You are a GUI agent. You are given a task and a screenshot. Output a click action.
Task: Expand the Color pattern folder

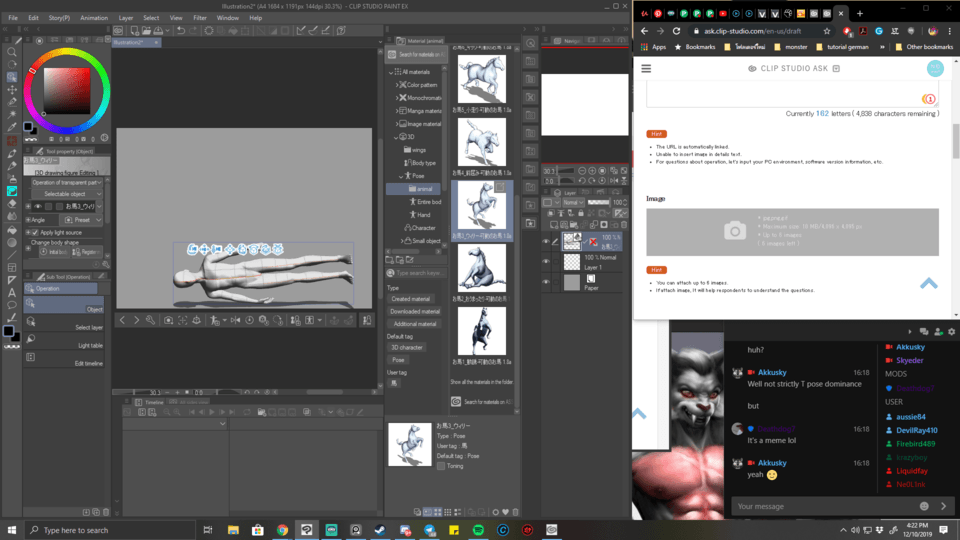pos(397,85)
